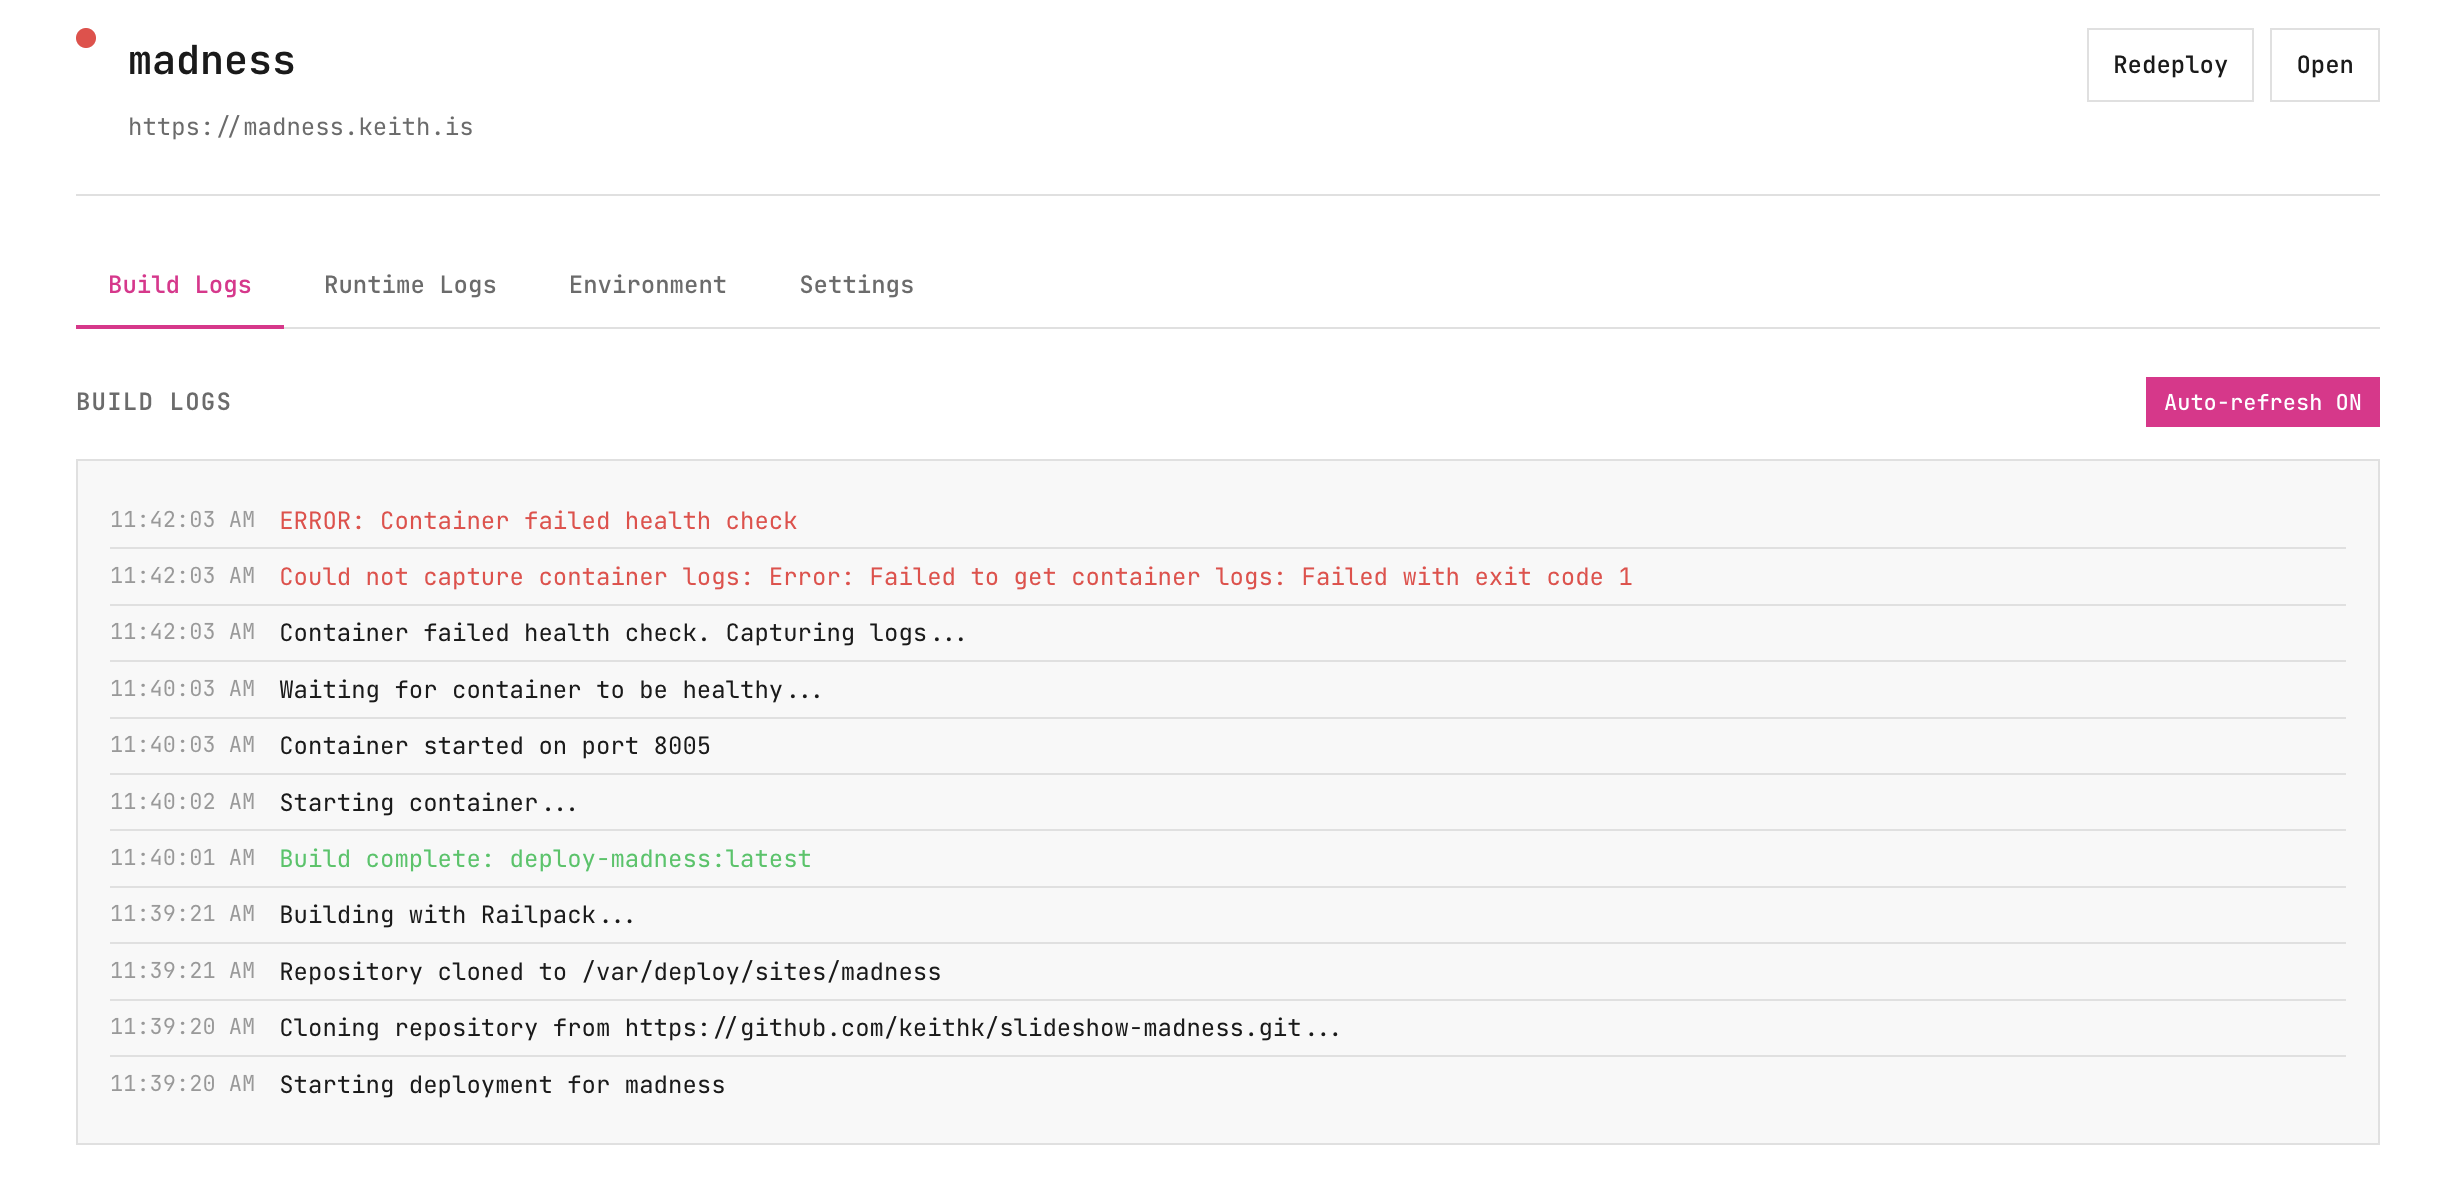Click the Repository cloned to /var/deploy log line
Image resolution: width=2438 pixels, height=1184 pixels.
[x=610, y=972]
